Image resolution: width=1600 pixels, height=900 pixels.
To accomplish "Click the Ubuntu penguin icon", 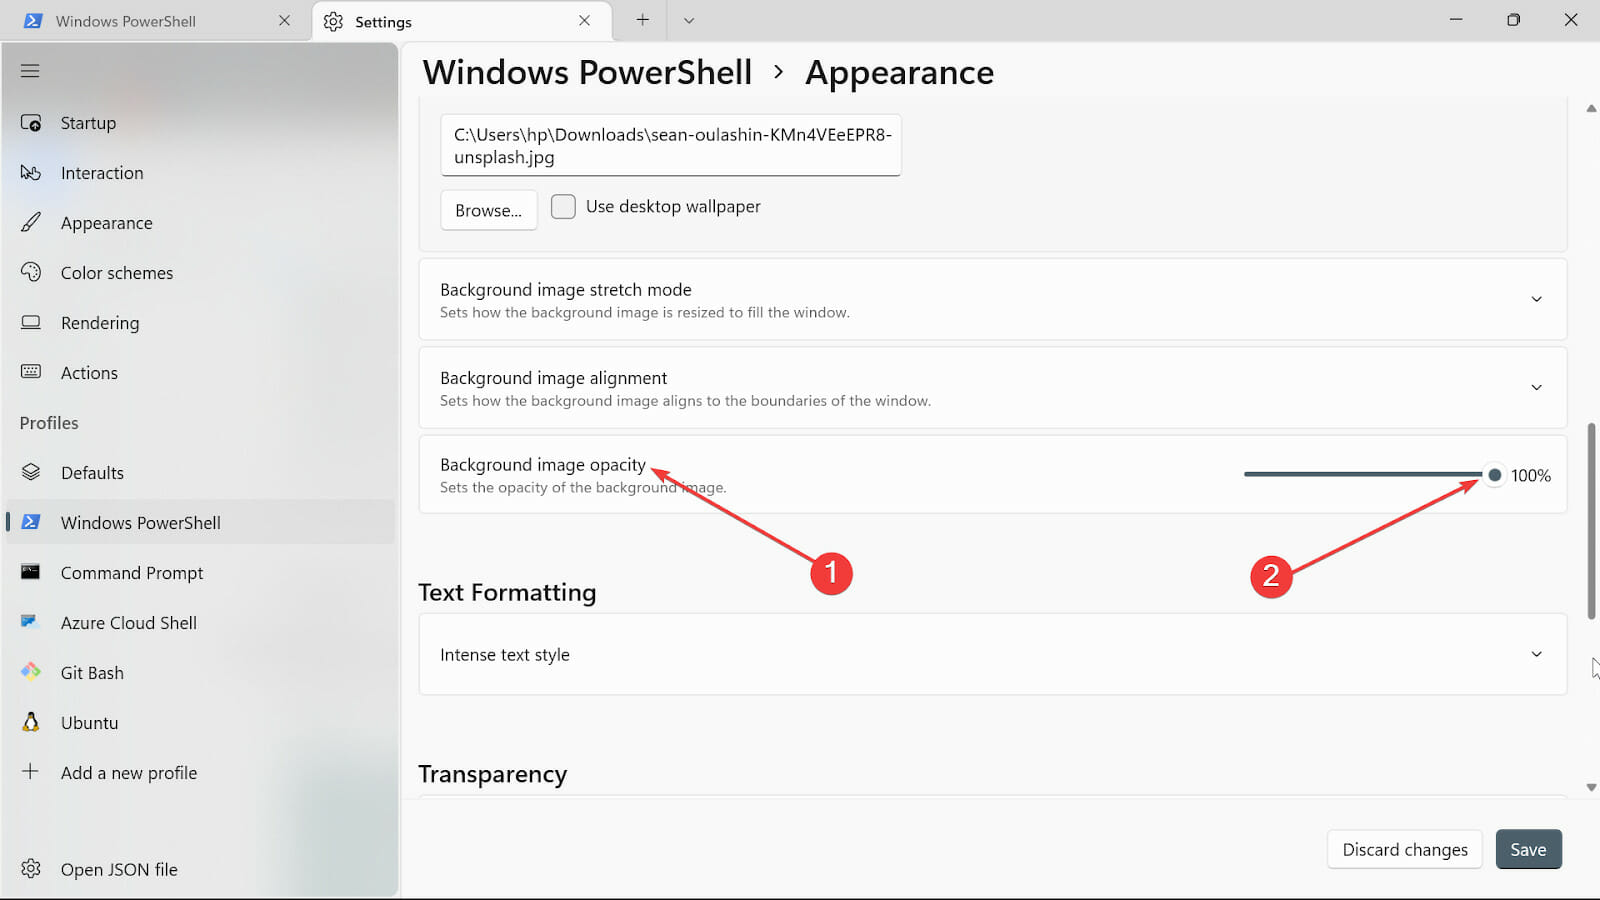I will 31,722.
